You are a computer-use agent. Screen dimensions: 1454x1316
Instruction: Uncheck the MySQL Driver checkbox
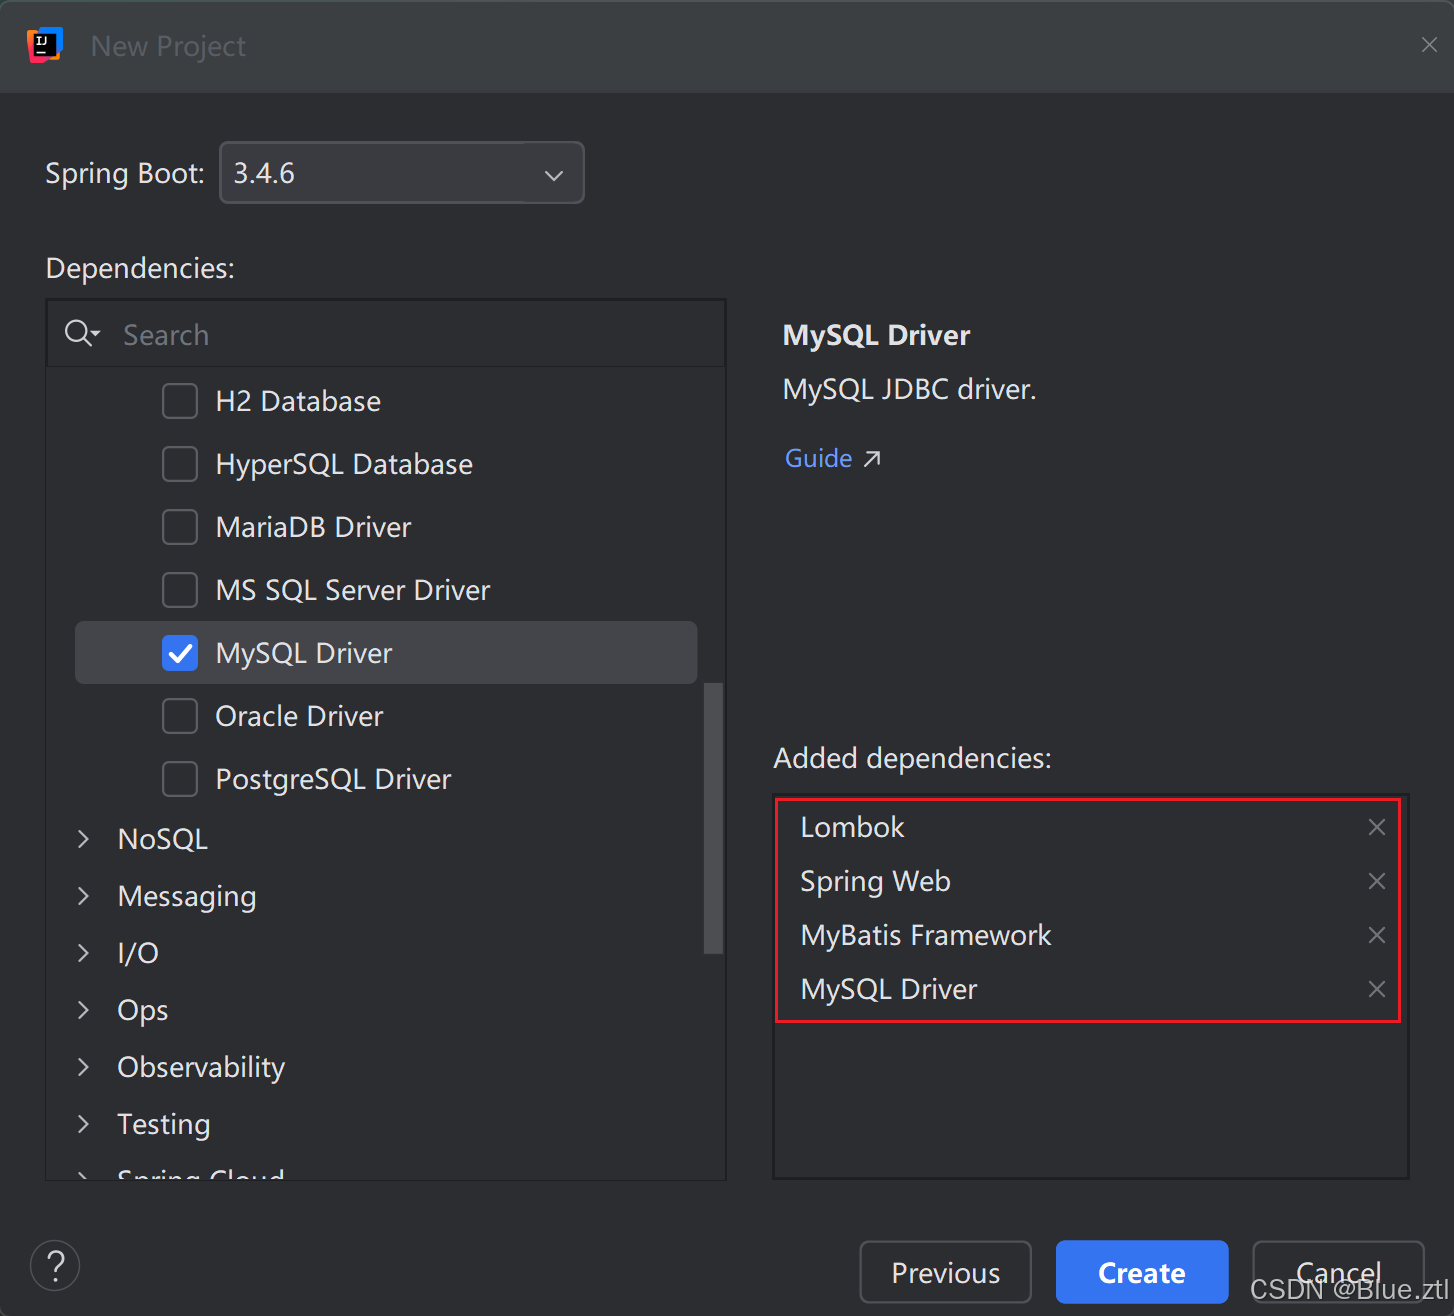[x=180, y=653]
